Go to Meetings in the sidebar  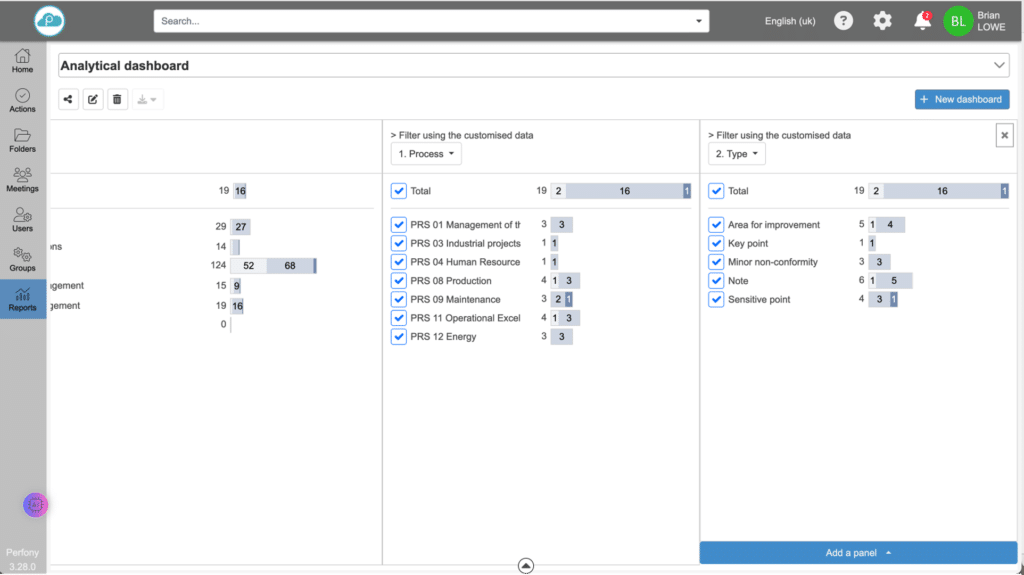22,180
